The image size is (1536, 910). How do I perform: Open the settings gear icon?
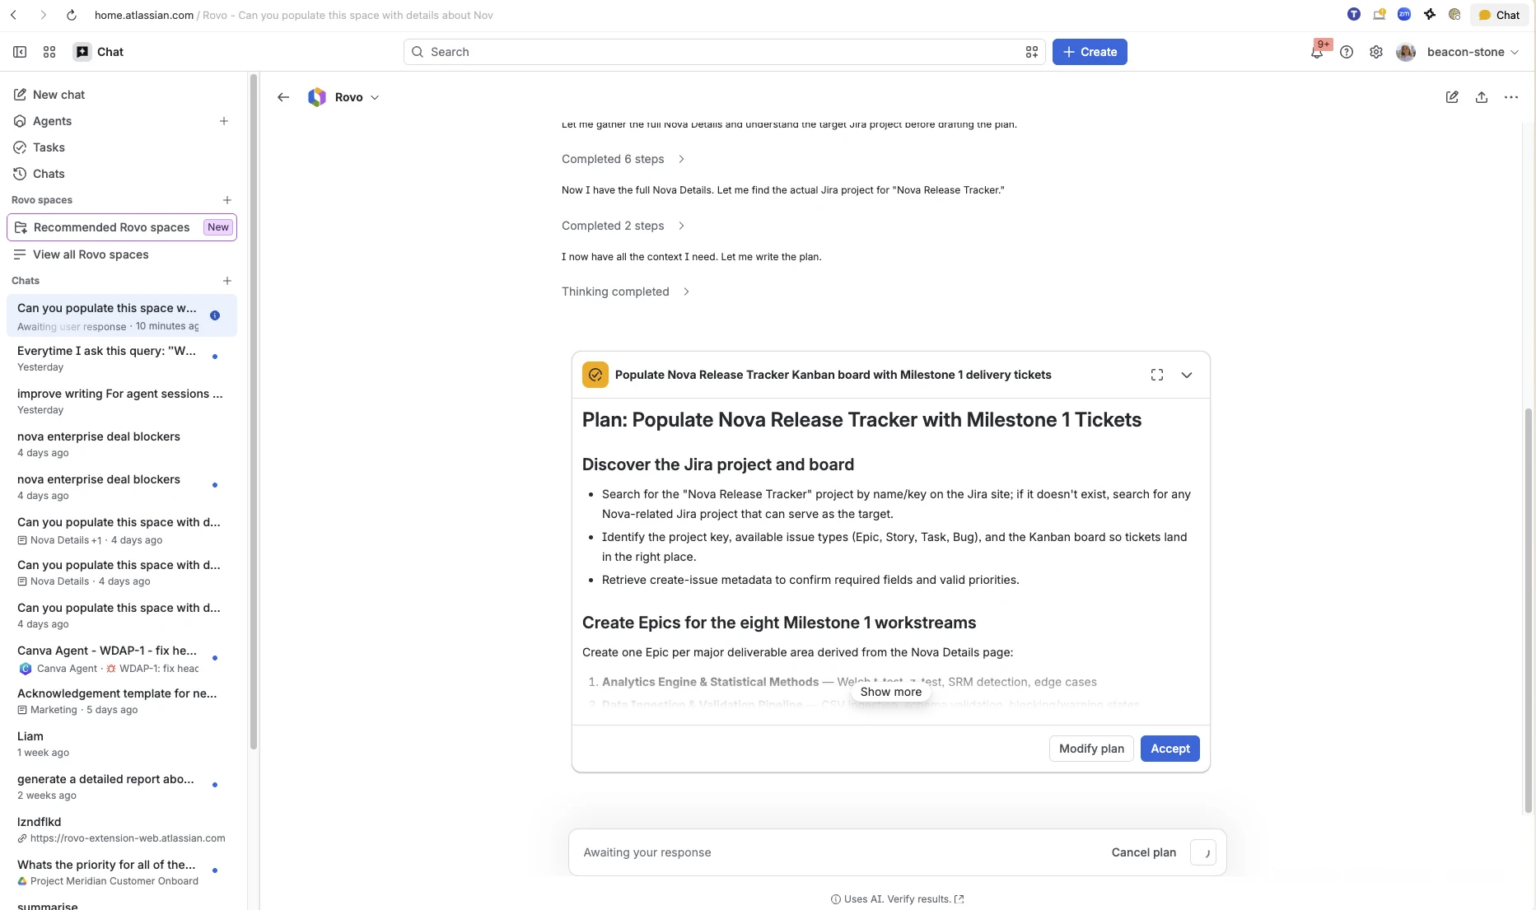click(1376, 52)
